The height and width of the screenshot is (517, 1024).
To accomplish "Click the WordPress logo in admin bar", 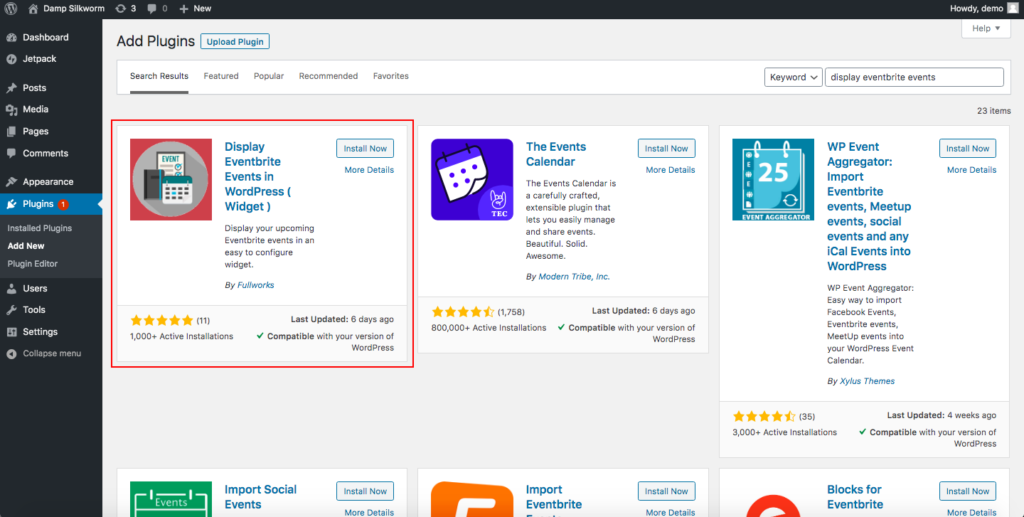I will point(10,8).
